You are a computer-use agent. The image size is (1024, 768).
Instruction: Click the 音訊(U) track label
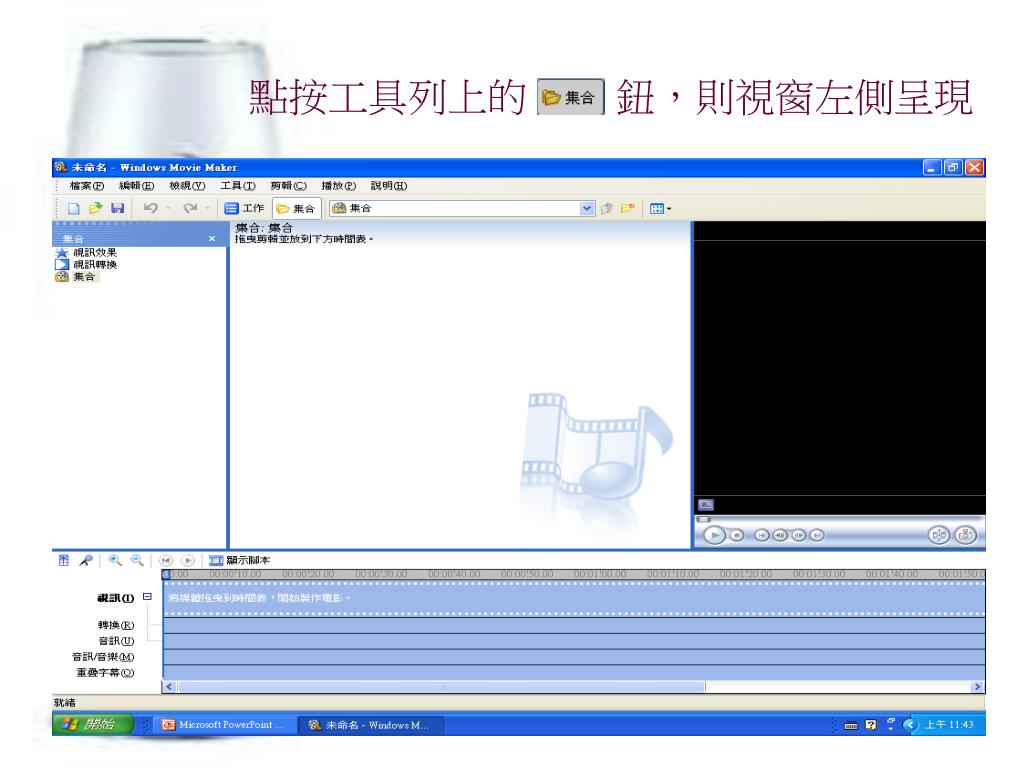coord(116,641)
